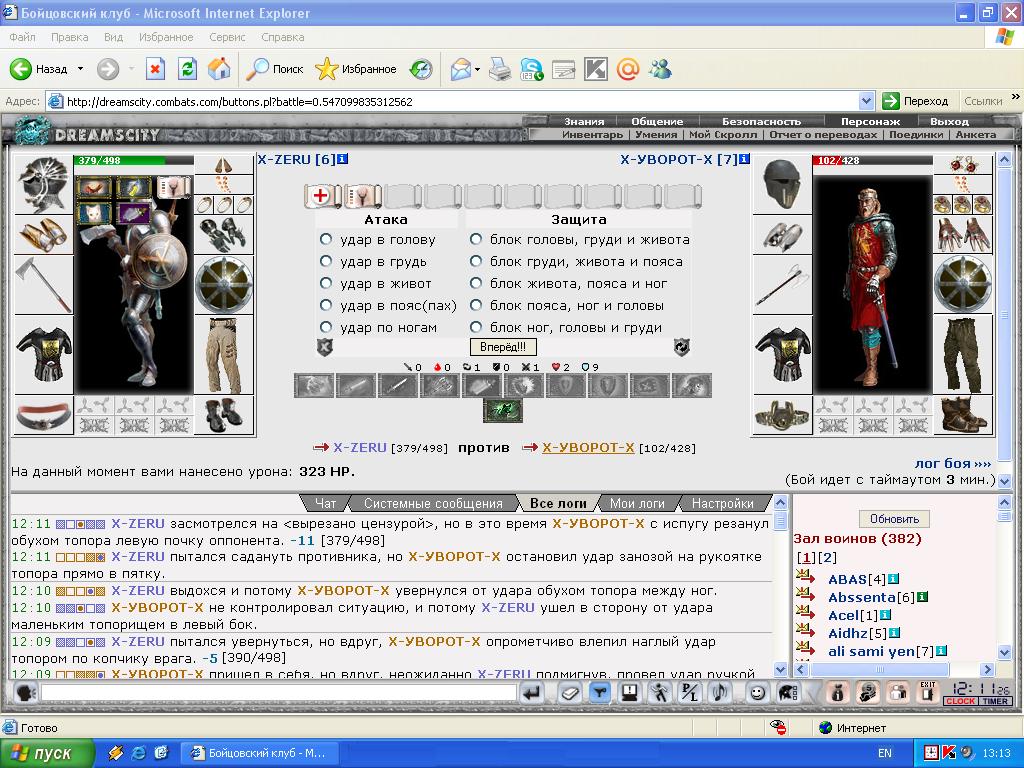Click the 'Переход' go button
This screenshot has width=1024, height=768.
coord(915,101)
